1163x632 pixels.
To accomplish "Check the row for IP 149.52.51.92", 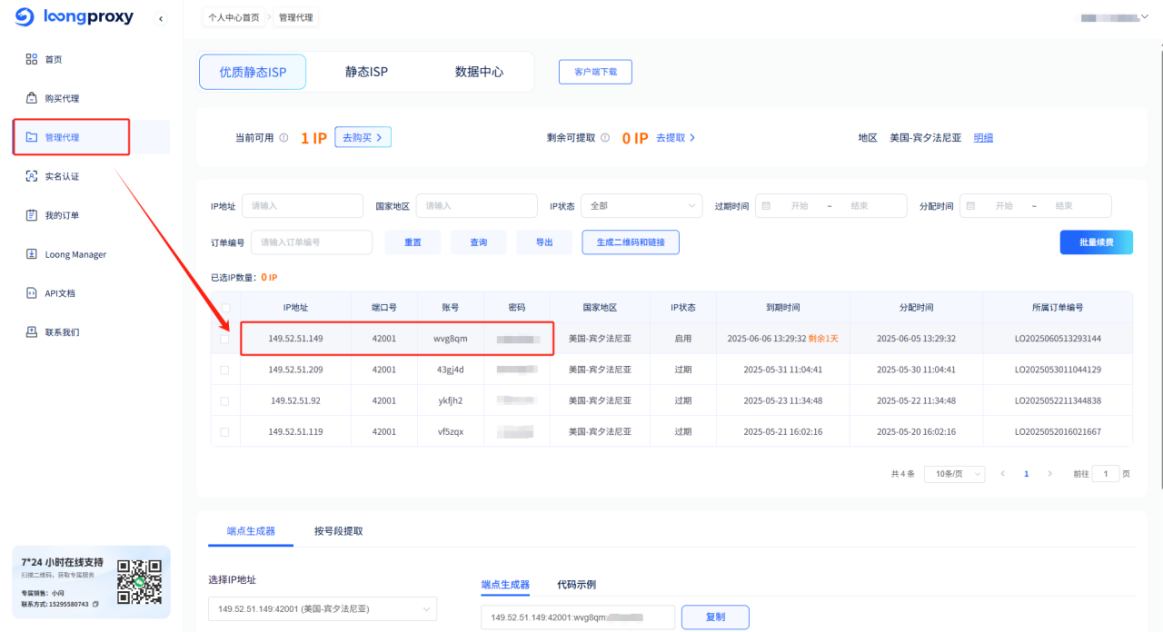I will coord(225,401).
